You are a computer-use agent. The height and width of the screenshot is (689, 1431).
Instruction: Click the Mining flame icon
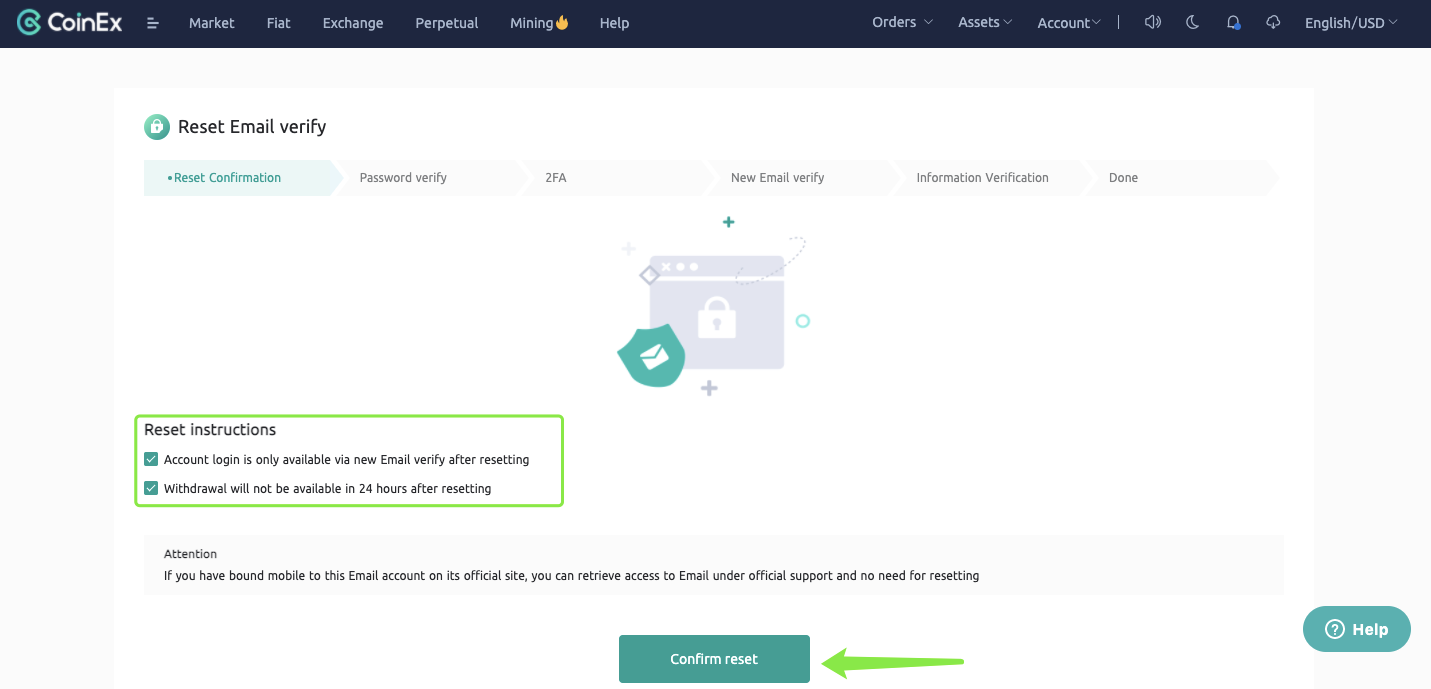click(562, 22)
